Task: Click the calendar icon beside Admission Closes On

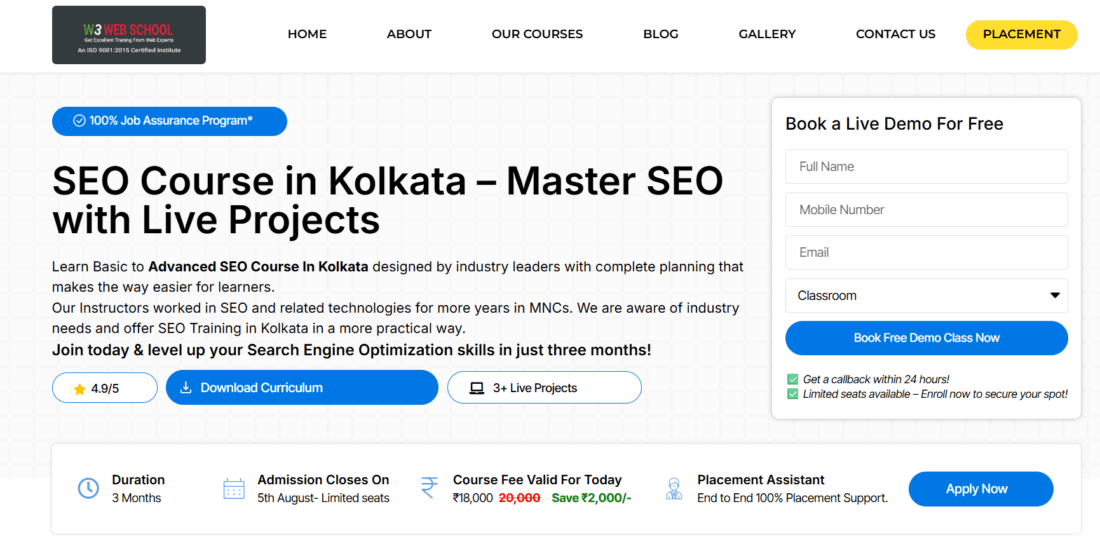Action: (x=234, y=489)
